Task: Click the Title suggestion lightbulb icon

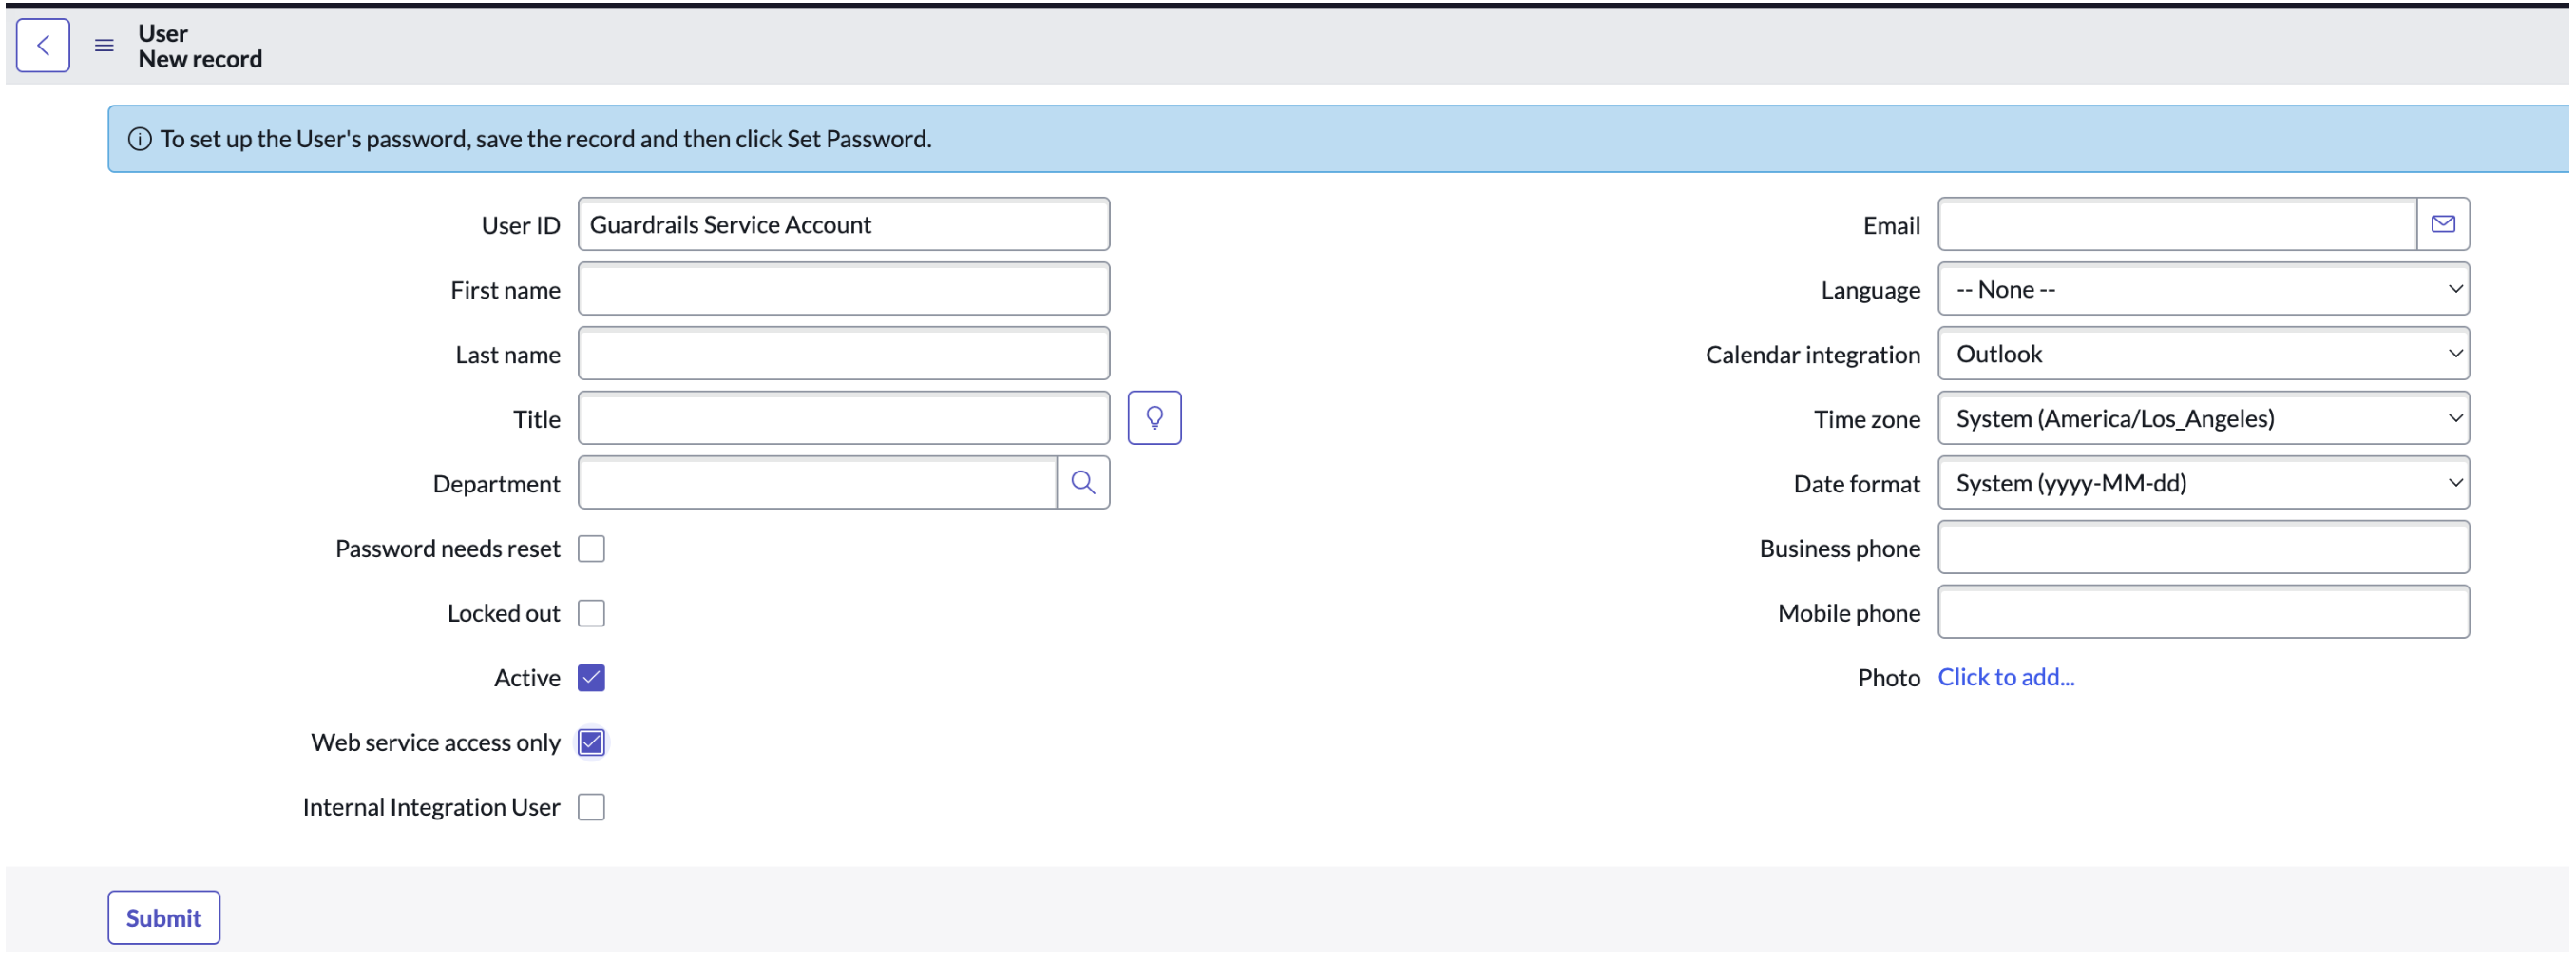Action: (1154, 418)
